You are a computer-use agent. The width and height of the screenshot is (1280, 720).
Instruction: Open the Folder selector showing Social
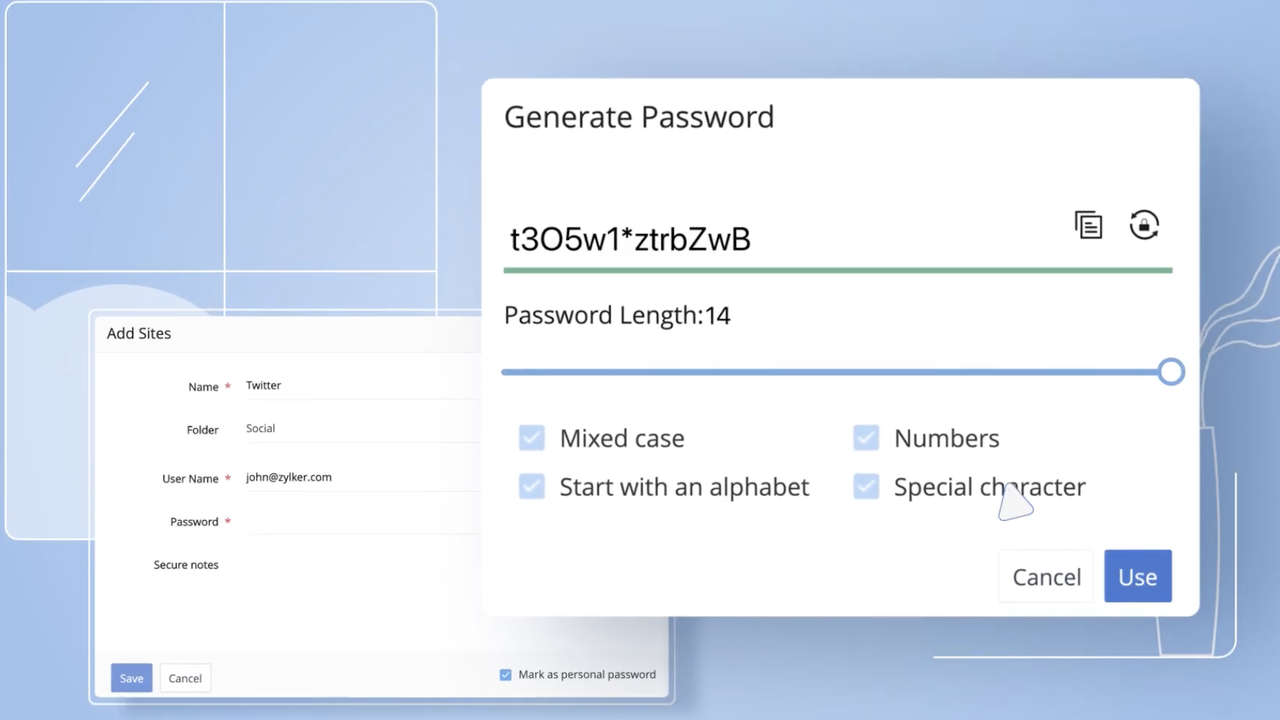coord(360,429)
